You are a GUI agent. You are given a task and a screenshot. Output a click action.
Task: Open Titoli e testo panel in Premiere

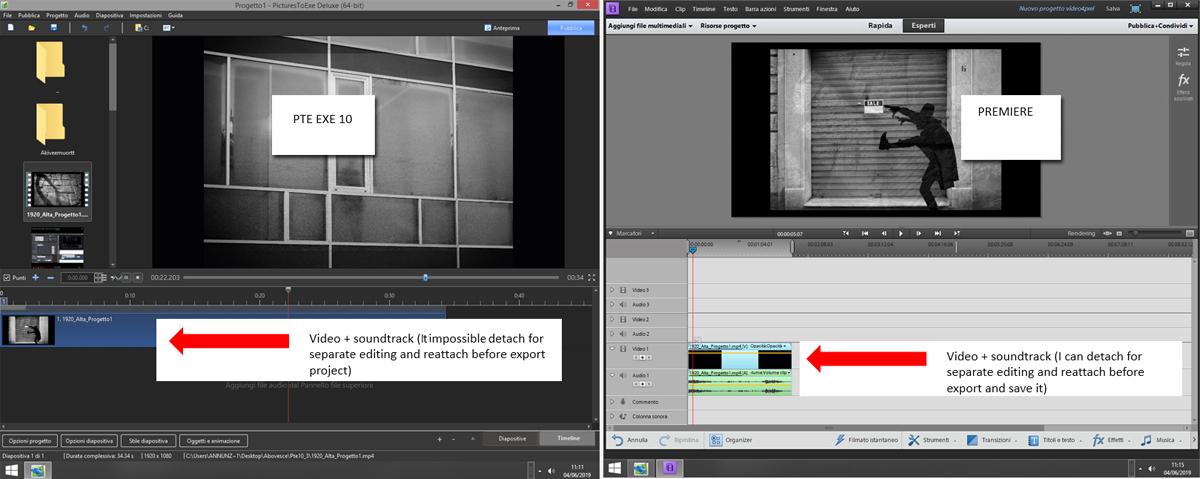tap(1053, 439)
